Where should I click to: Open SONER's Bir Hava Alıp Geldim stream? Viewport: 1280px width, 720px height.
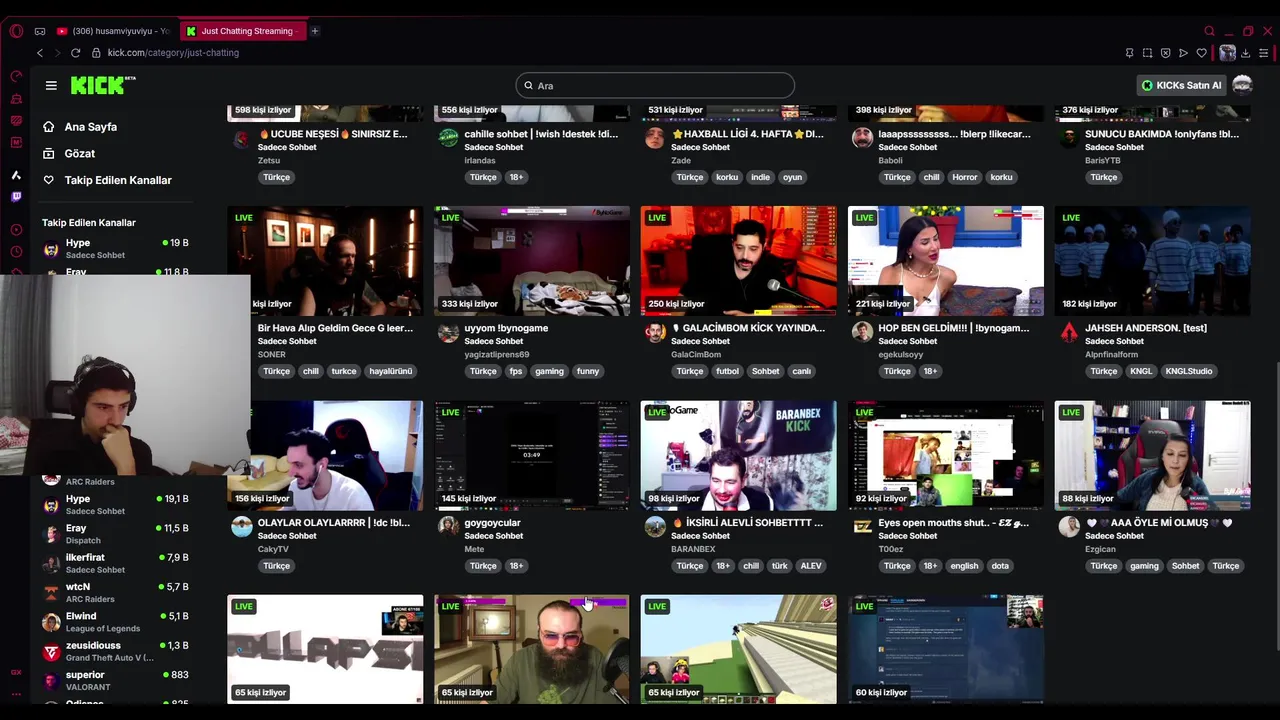pyautogui.click(x=325, y=261)
